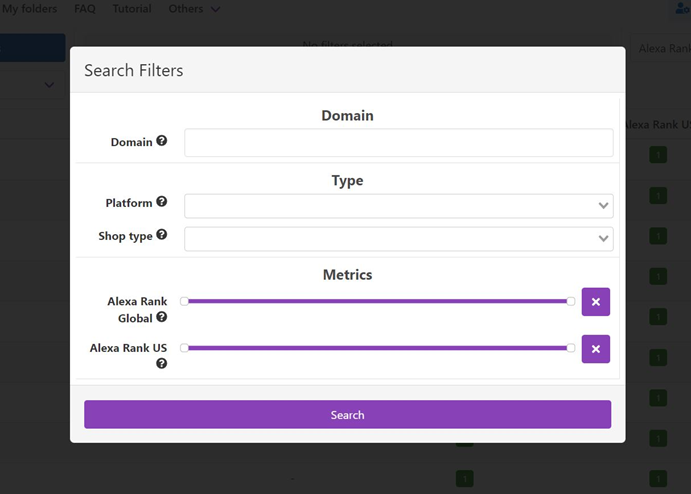Open the Platform dropdown
Image resolution: width=691 pixels, height=494 pixels.
click(x=398, y=206)
